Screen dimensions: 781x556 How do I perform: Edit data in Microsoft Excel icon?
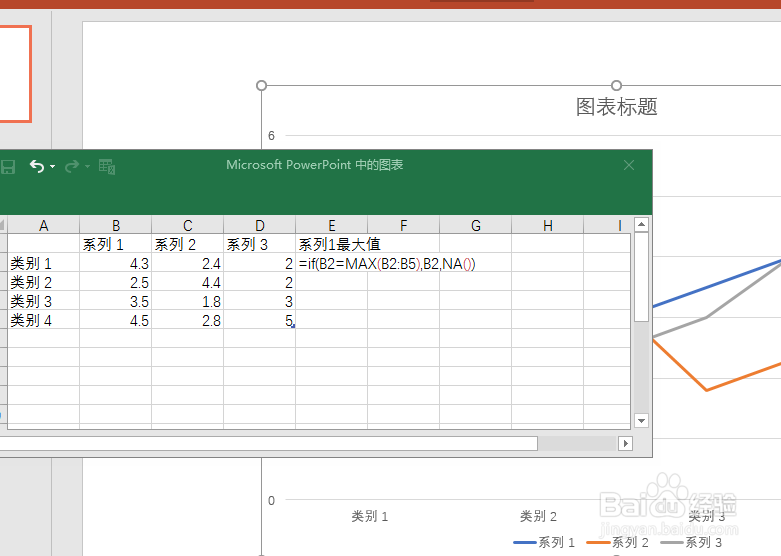(x=107, y=166)
